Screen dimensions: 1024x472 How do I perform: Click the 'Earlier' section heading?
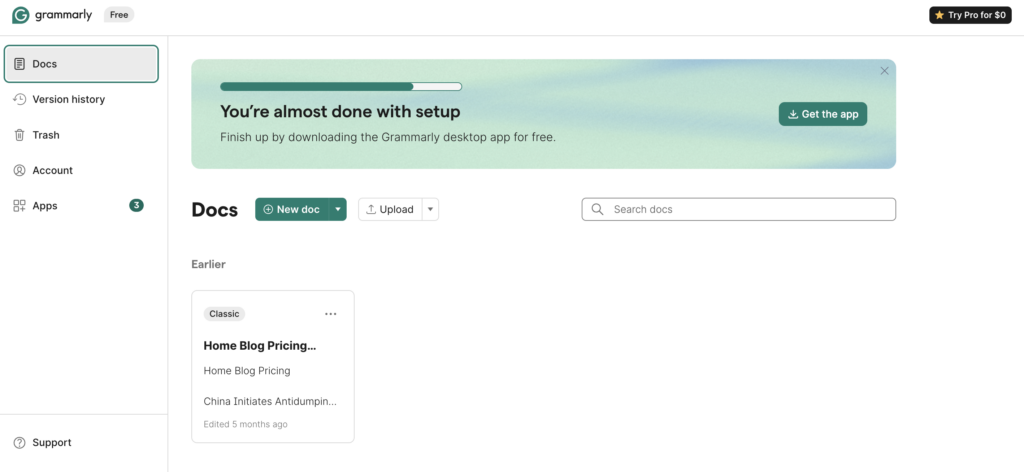click(208, 264)
